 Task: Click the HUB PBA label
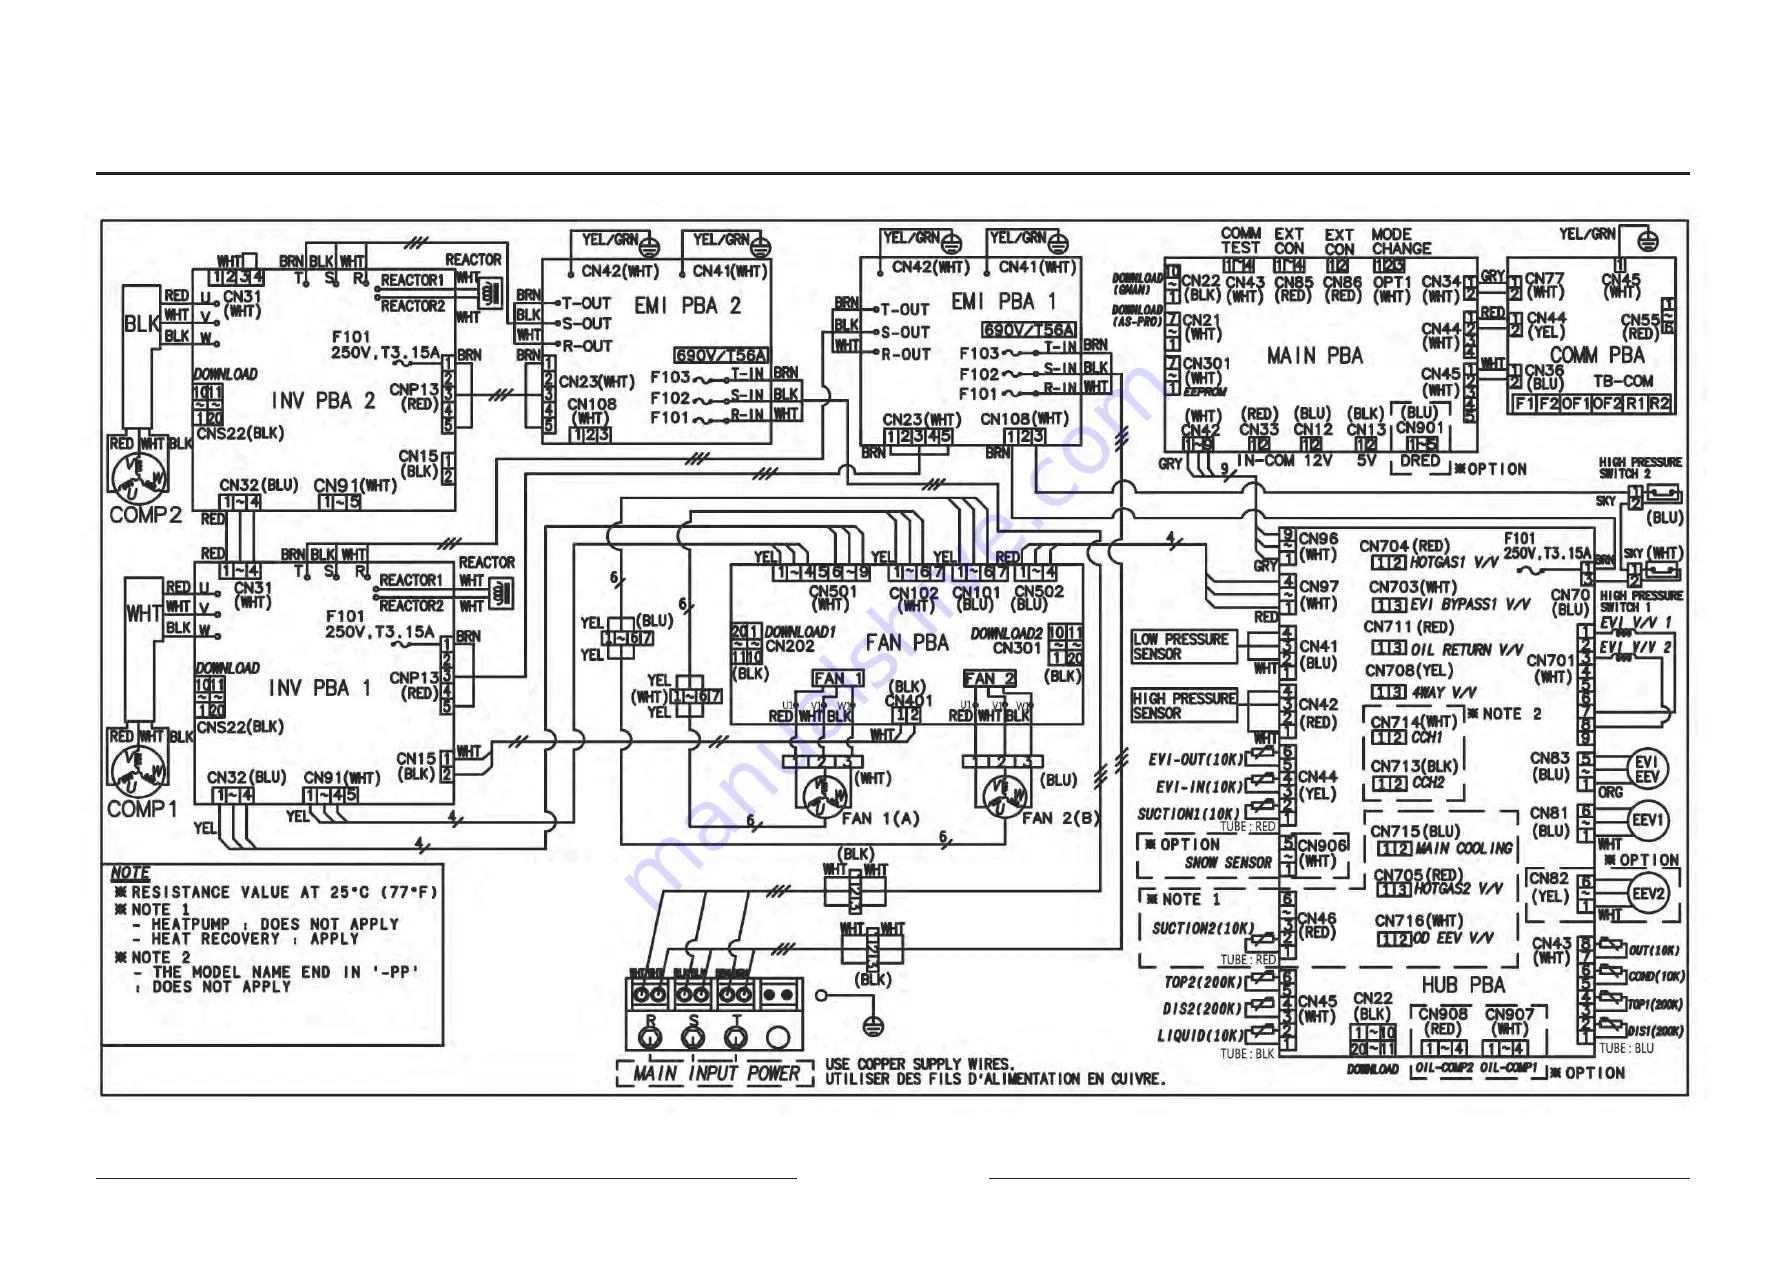pos(1463,985)
